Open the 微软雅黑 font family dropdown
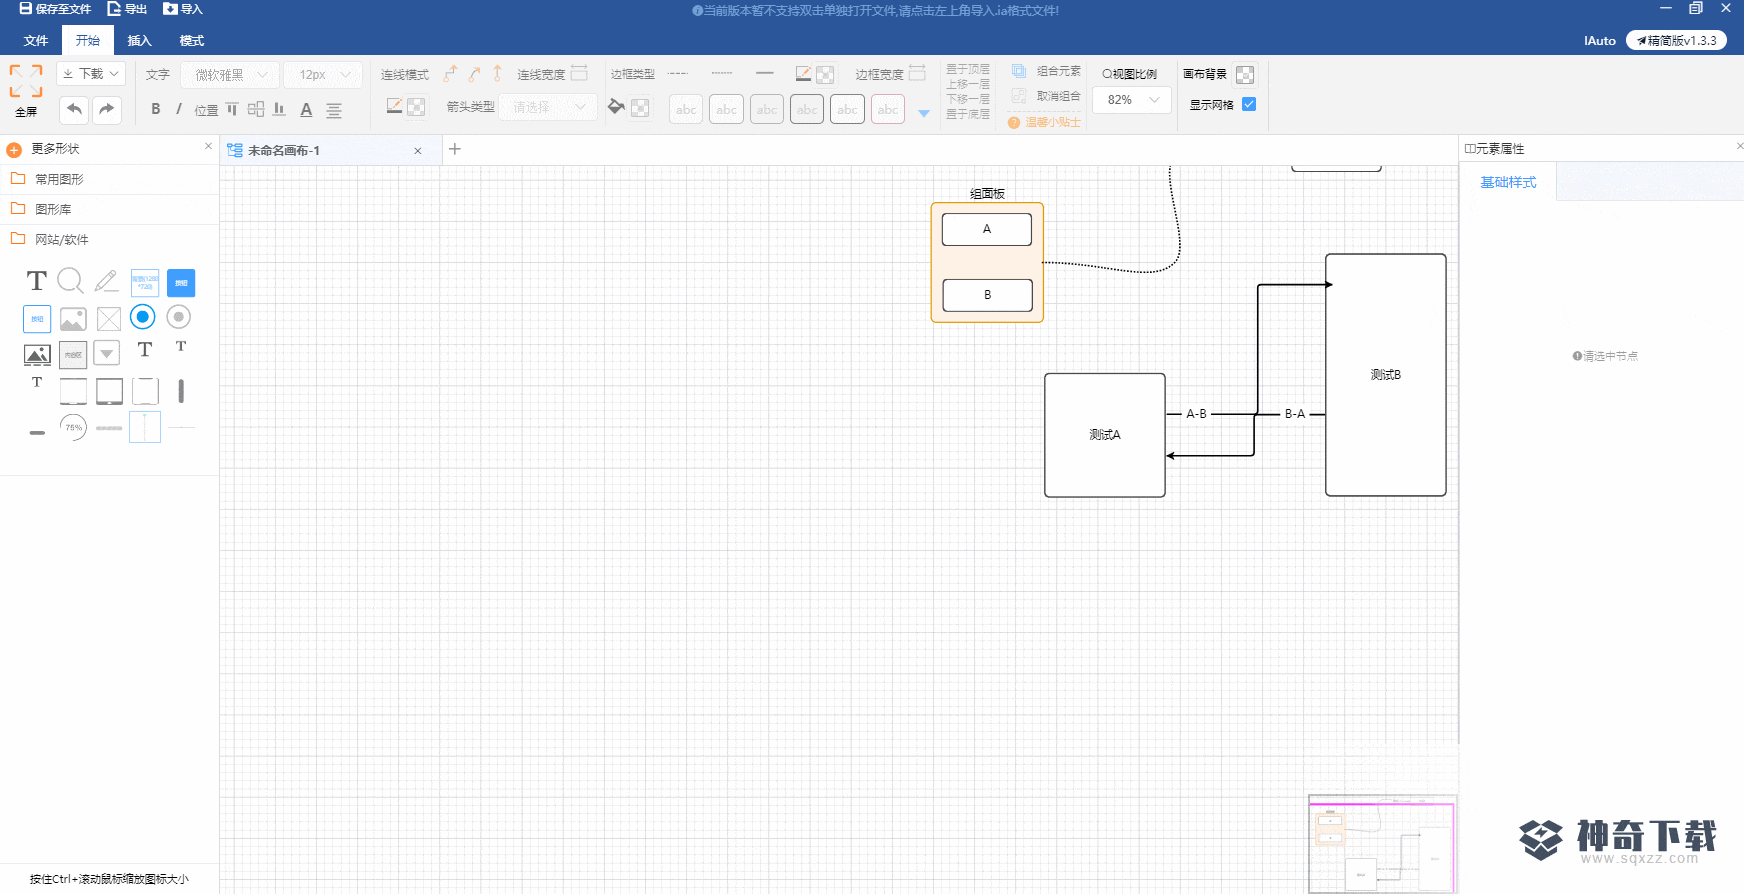1744x894 pixels. coord(230,75)
